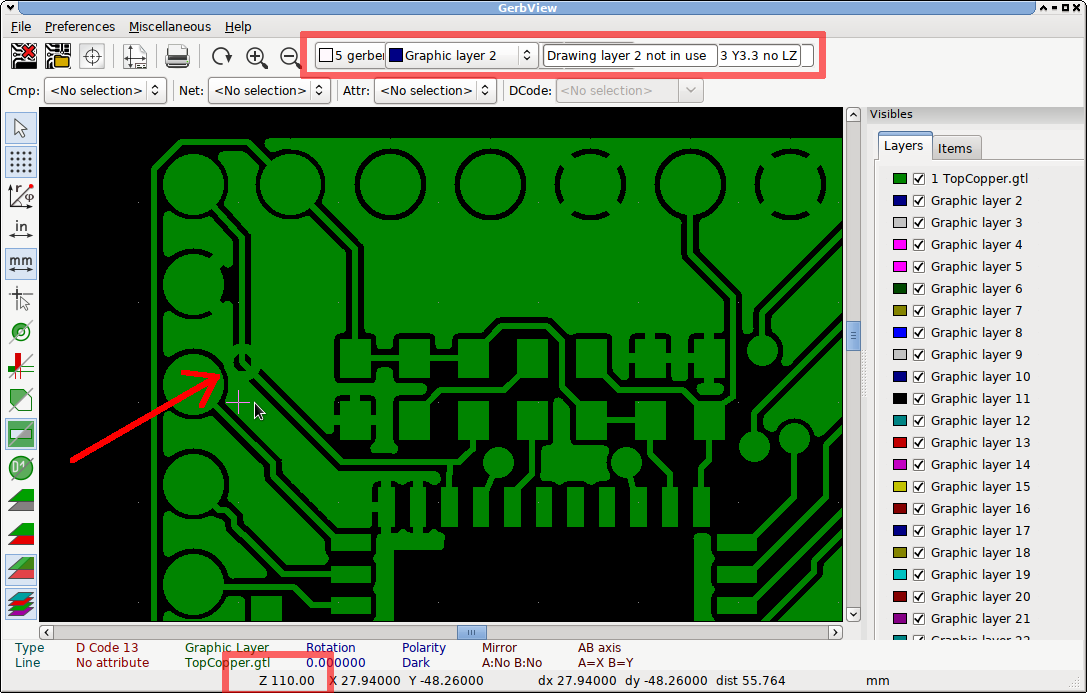Toggle polar coordinates display icon
Screen dimensions: 1087x693
point(21,196)
